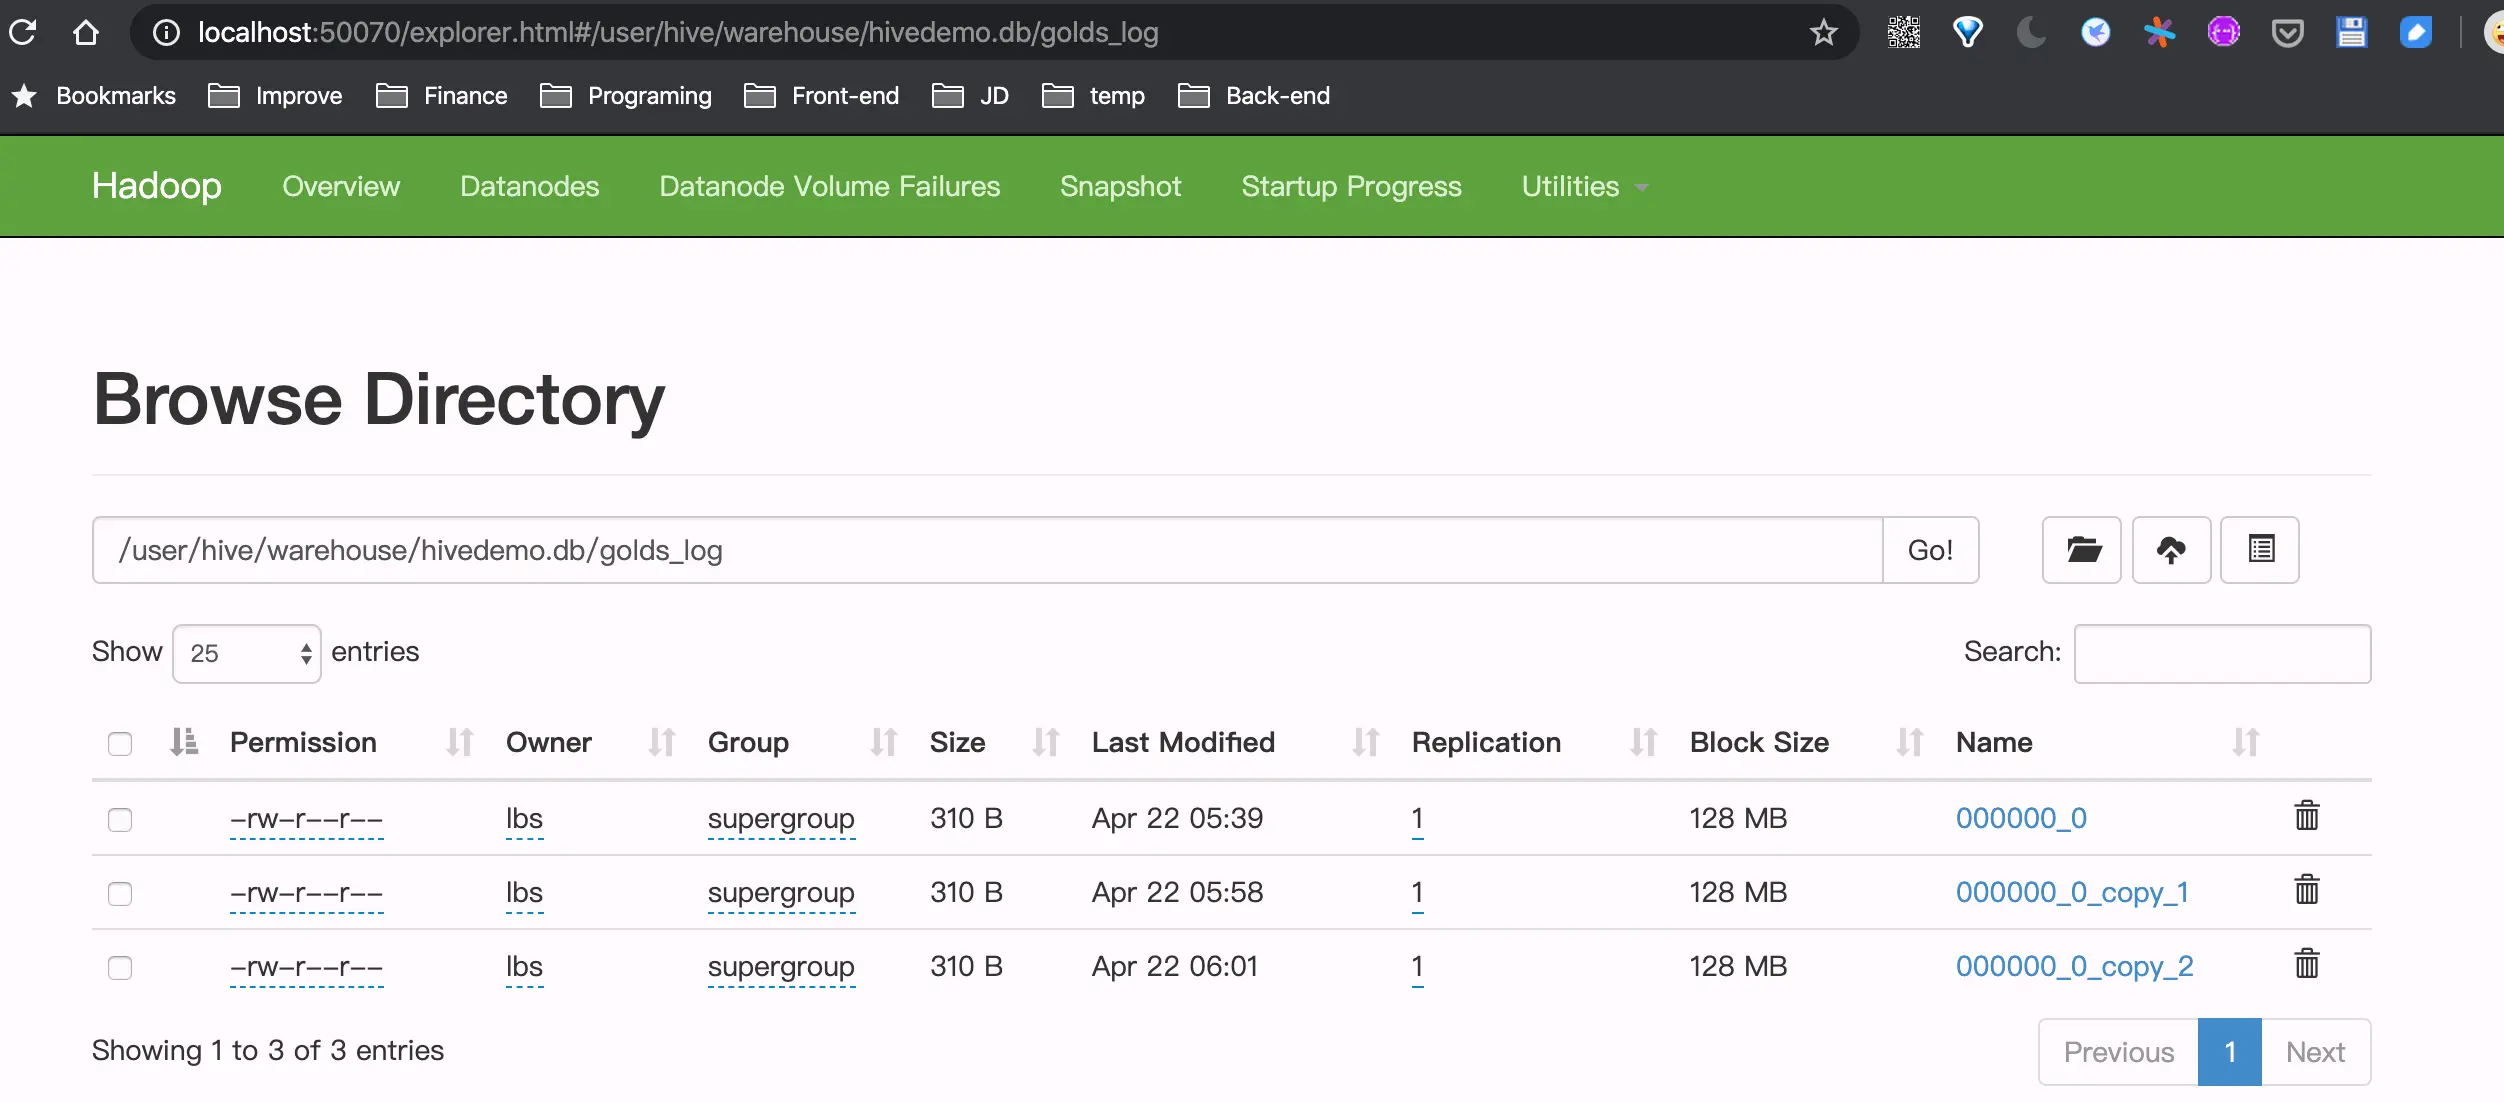Sort the table by Size column
This screenshot has width=2504, height=1102.
click(957, 742)
